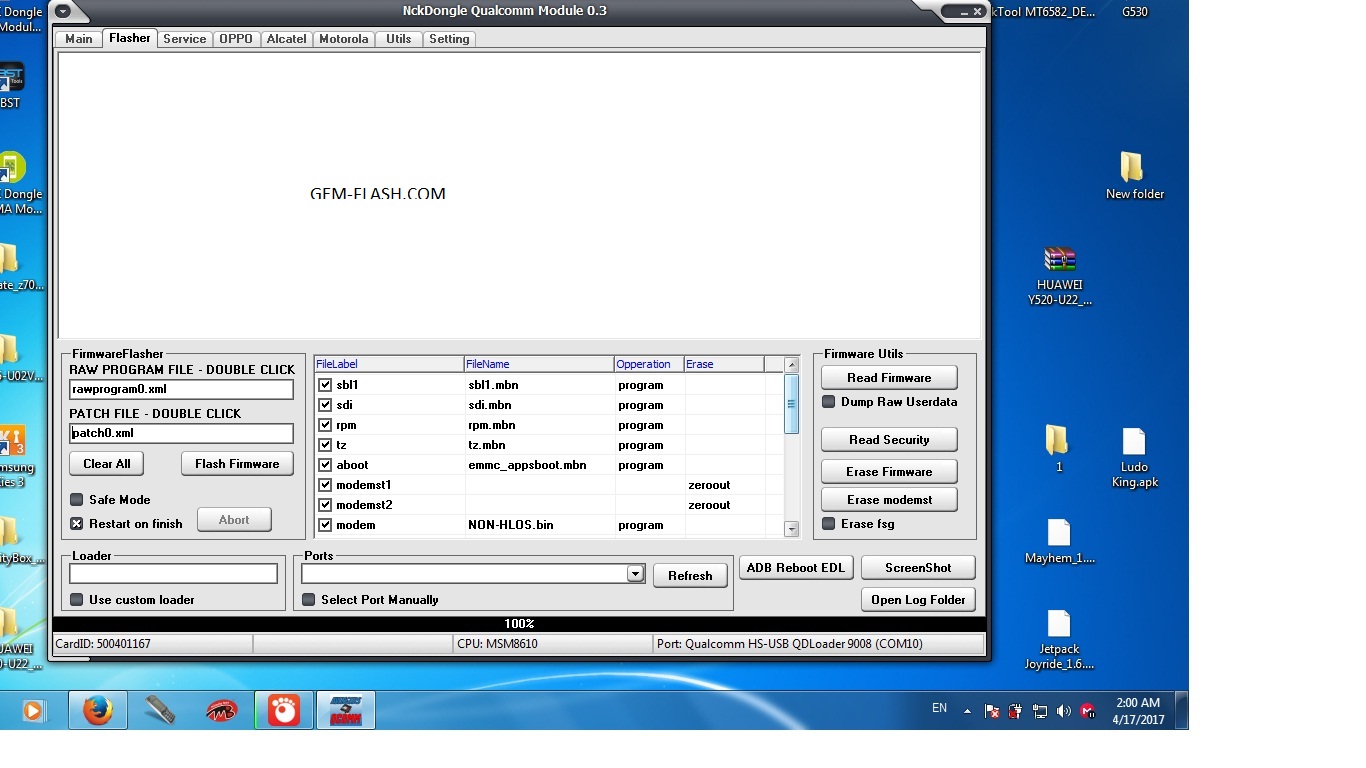Click the red M taskbar icon
1366x768 pixels.
(222, 710)
